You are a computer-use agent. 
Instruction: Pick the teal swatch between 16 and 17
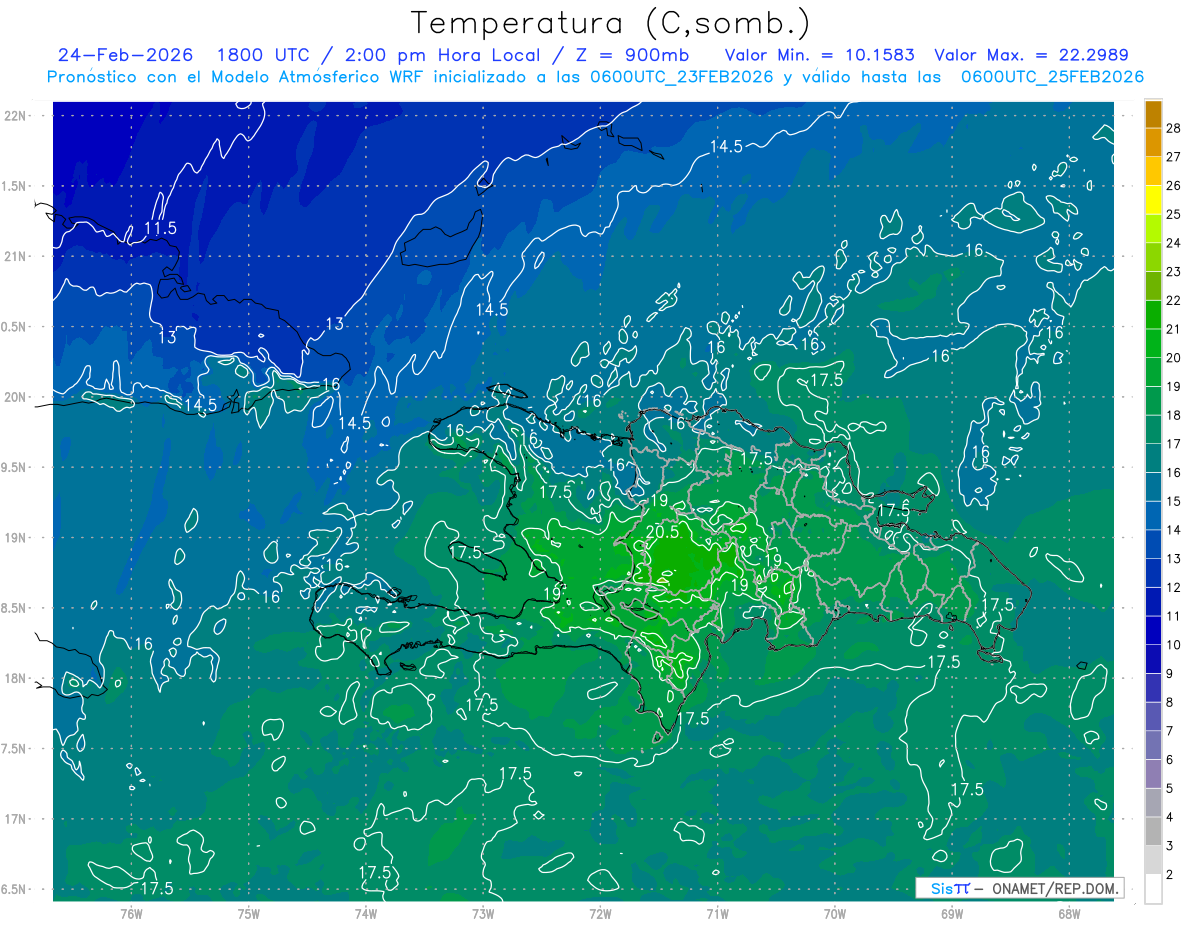(1153, 458)
